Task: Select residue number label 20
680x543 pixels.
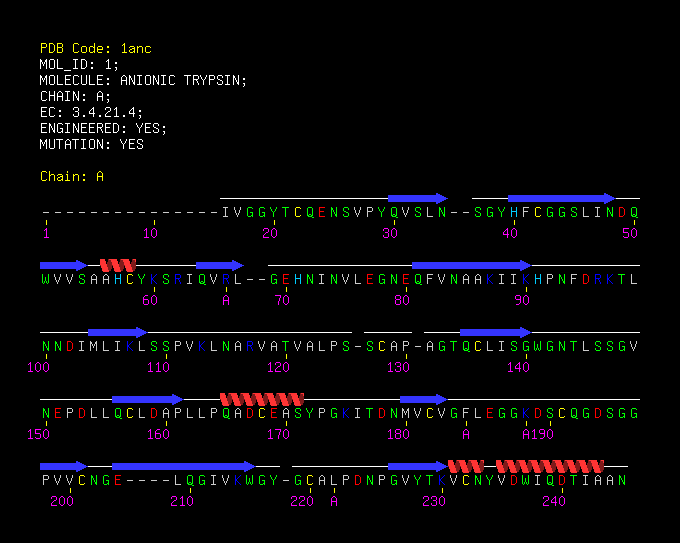Action: coord(270,233)
